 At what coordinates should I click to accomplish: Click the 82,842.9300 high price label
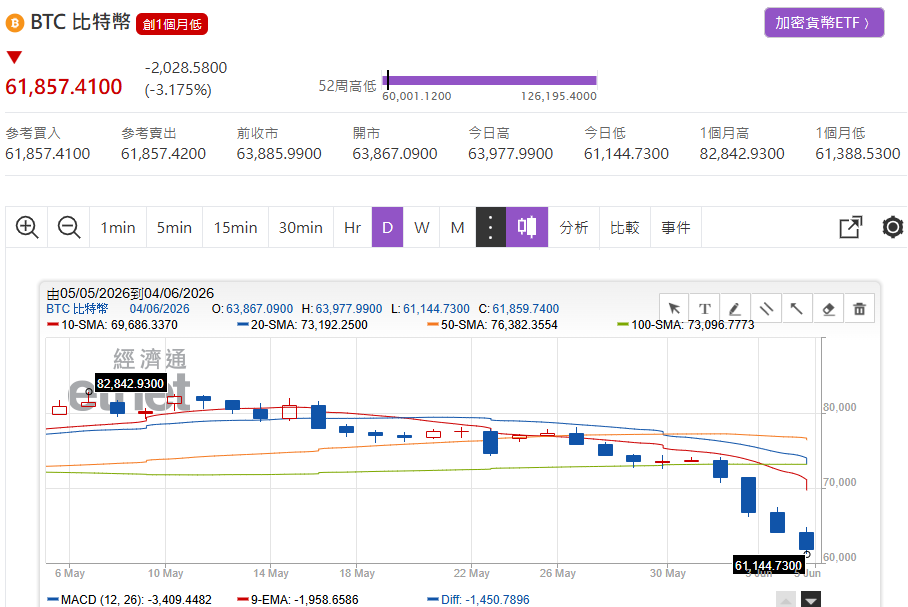[130, 383]
